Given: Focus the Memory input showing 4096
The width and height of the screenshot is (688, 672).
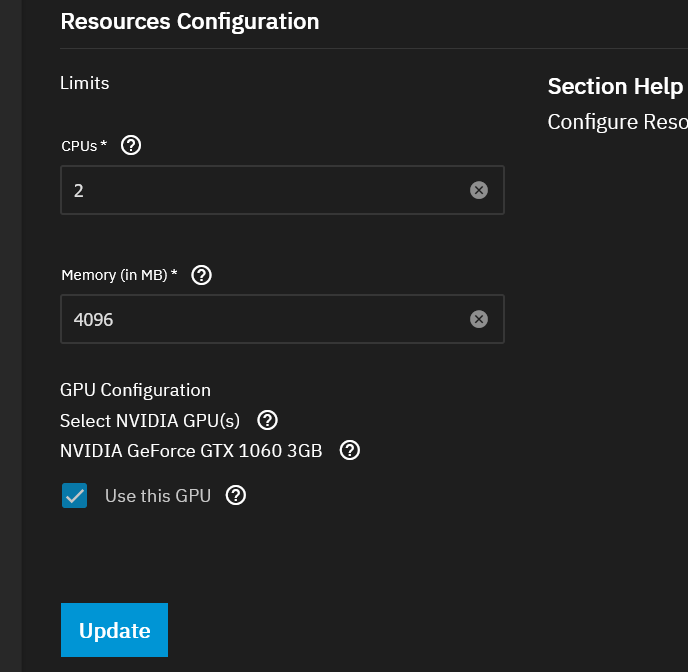Looking at the screenshot, I should click(x=260, y=319).
